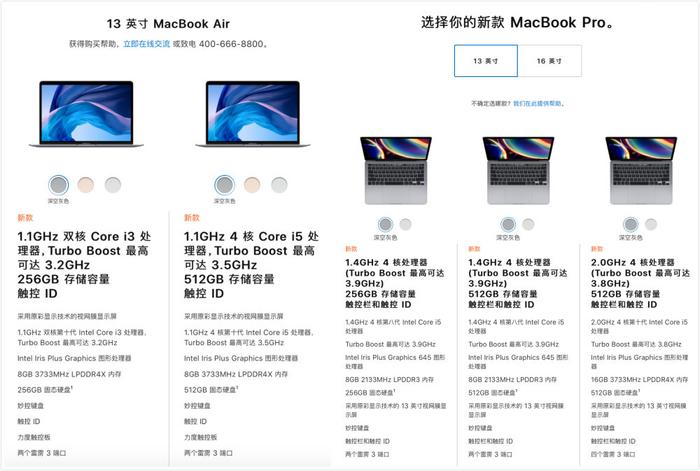Screen dimensions: 700x471
Task: Switch to the 16 英寸 tab
Action: 550,61
